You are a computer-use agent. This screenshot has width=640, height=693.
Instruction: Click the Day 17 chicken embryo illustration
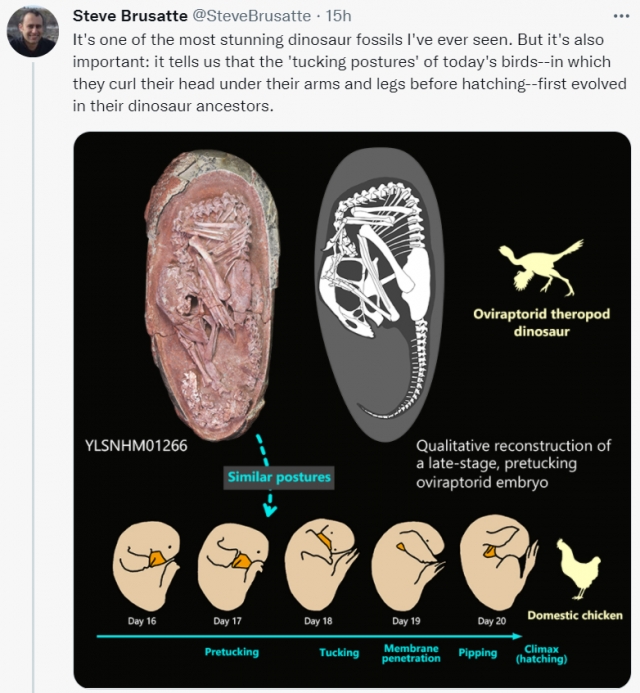pyautogui.click(x=232, y=566)
